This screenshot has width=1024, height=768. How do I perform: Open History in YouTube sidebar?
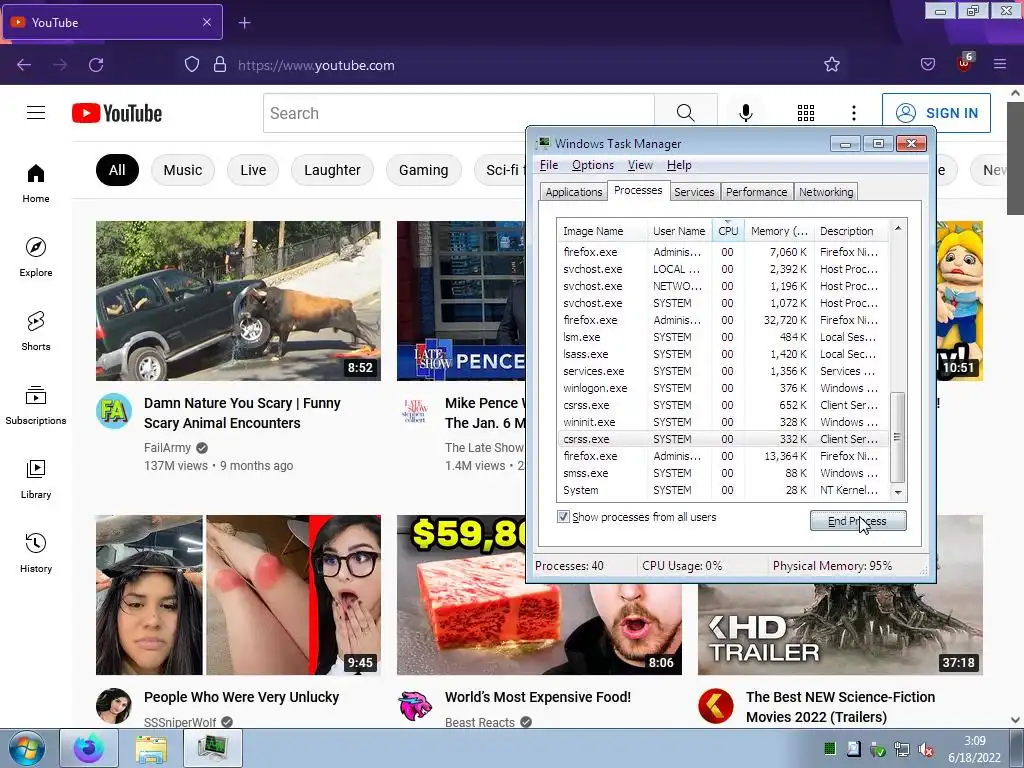[x=36, y=552]
